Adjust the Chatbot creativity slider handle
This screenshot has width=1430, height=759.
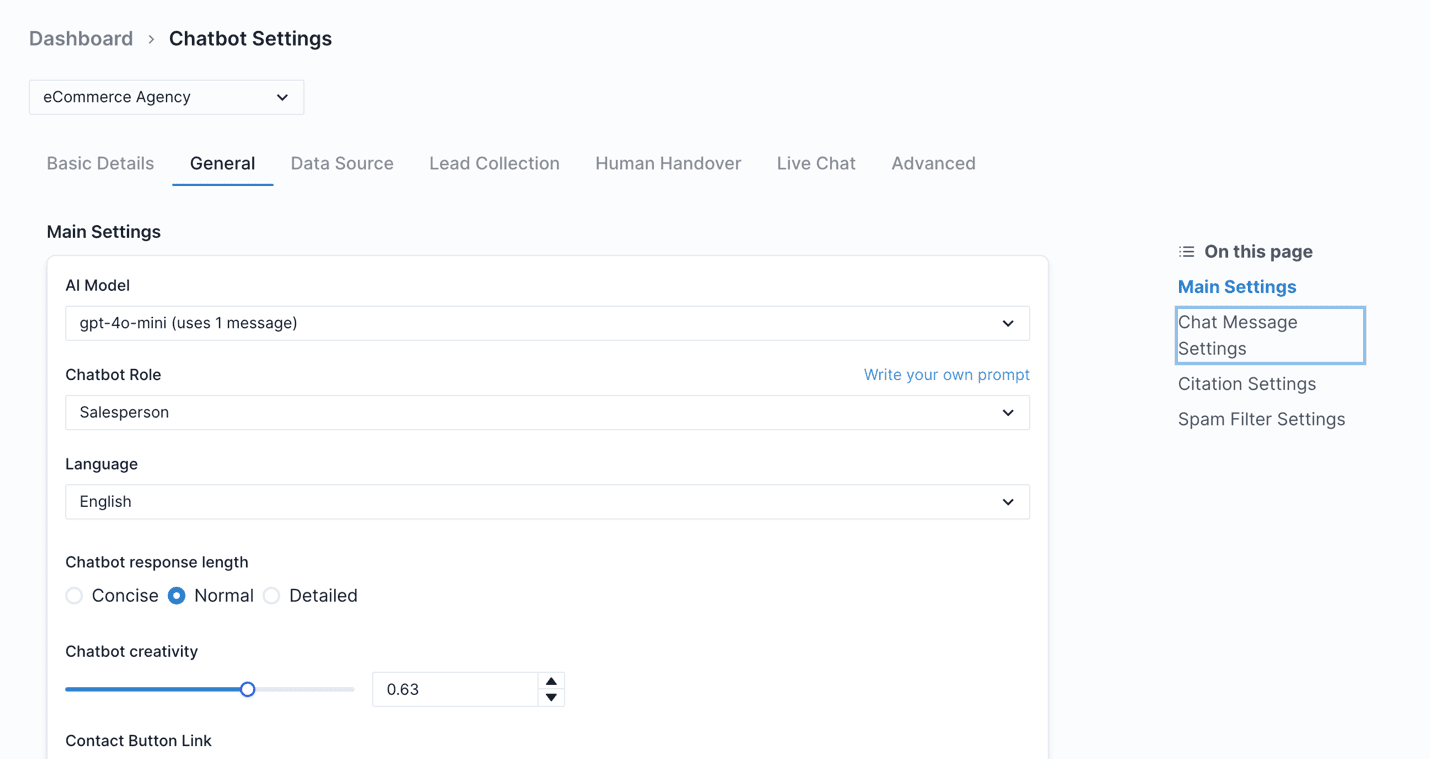tap(247, 689)
